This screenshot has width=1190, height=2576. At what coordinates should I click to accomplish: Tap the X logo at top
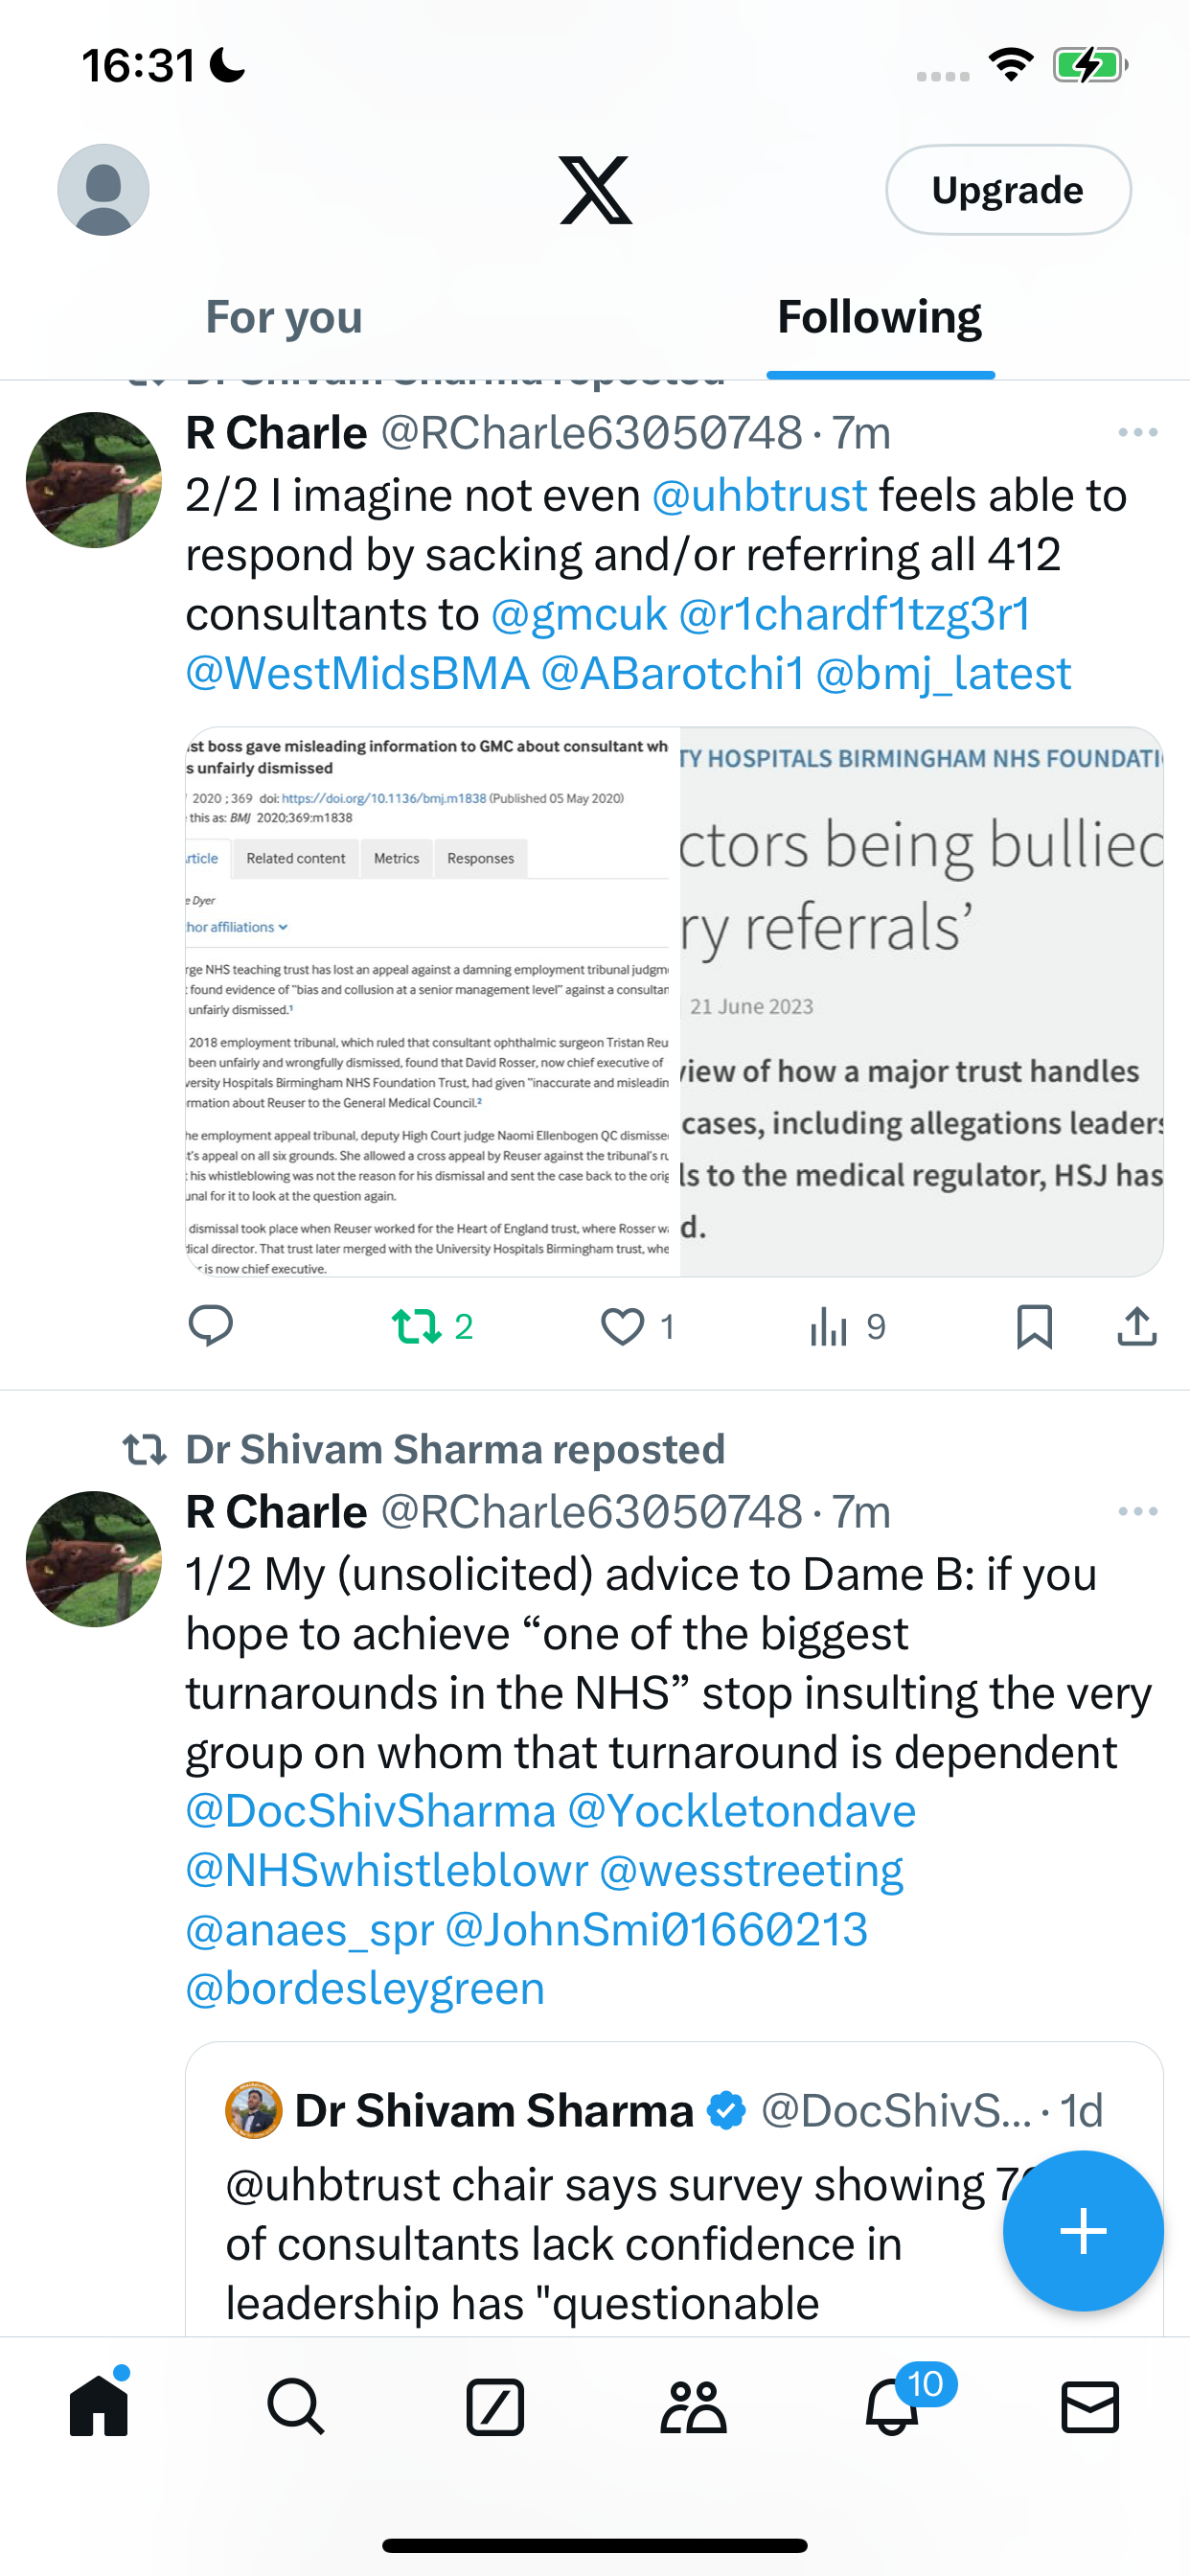click(x=595, y=190)
